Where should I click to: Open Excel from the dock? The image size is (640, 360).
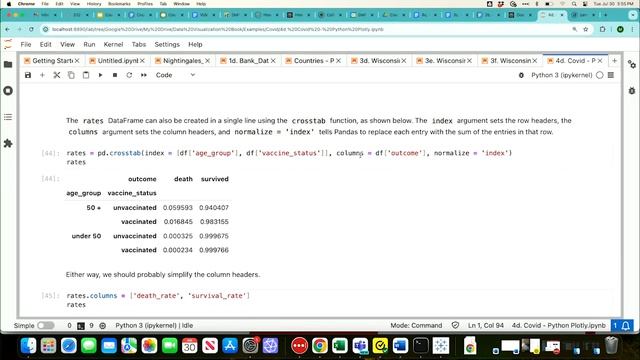tap(340, 346)
